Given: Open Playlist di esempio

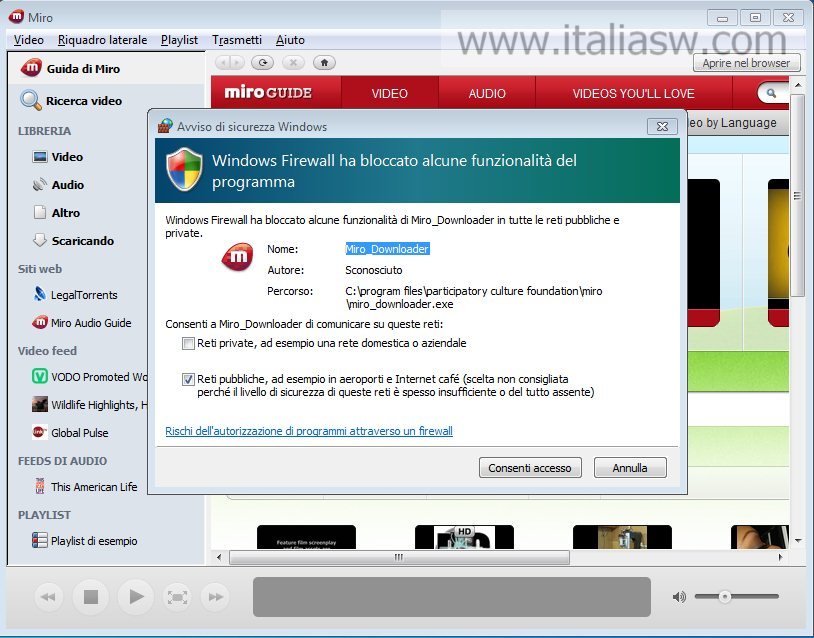Looking at the screenshot, I should point(85,541).
